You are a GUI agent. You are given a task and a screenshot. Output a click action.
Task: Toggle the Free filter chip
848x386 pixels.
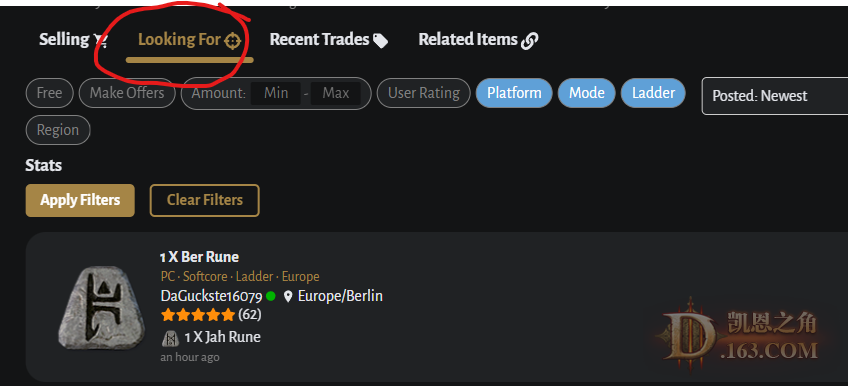(x=49, y=93)
